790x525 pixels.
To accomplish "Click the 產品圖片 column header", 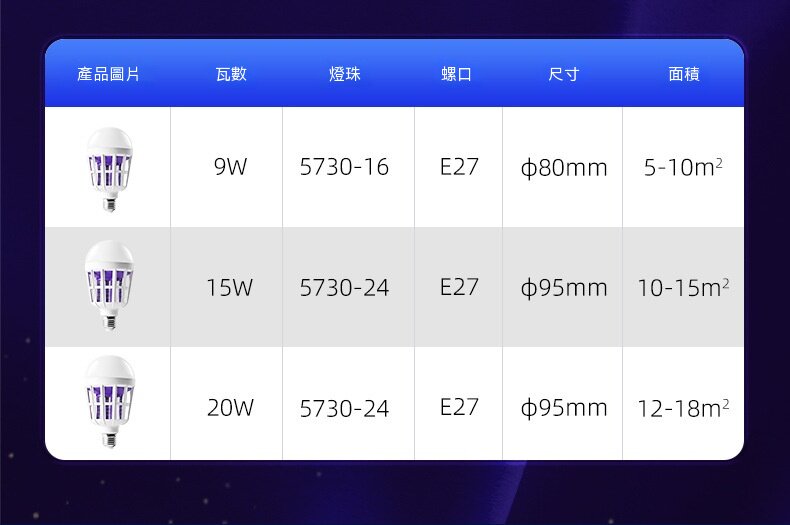I will (108, 74).
